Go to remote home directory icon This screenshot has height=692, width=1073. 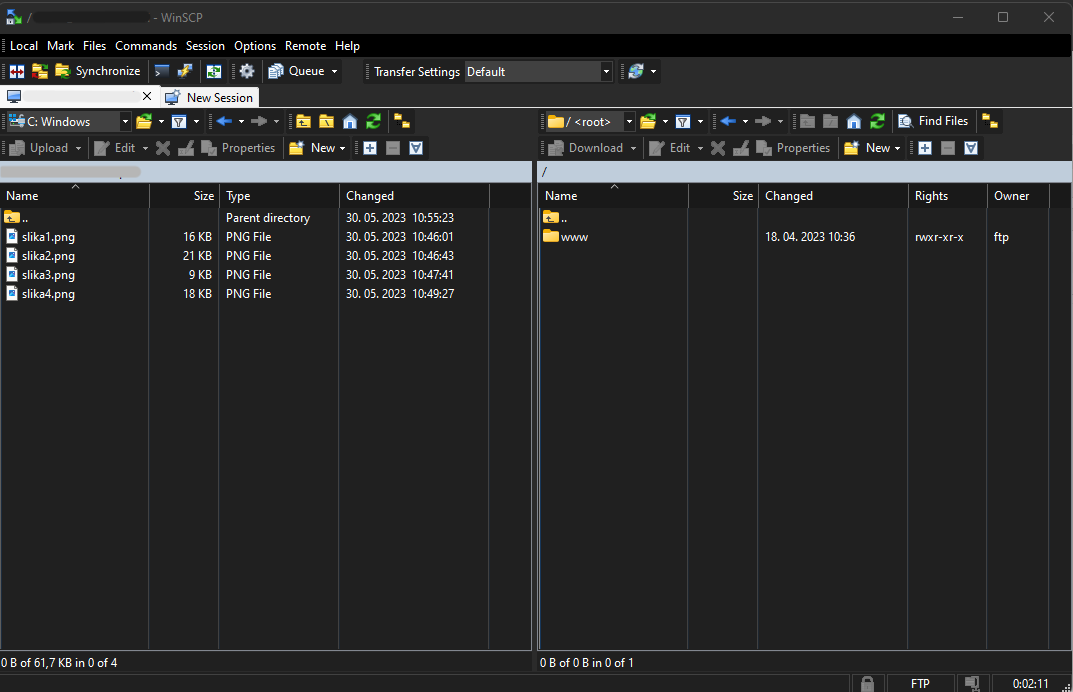(853, 122)
